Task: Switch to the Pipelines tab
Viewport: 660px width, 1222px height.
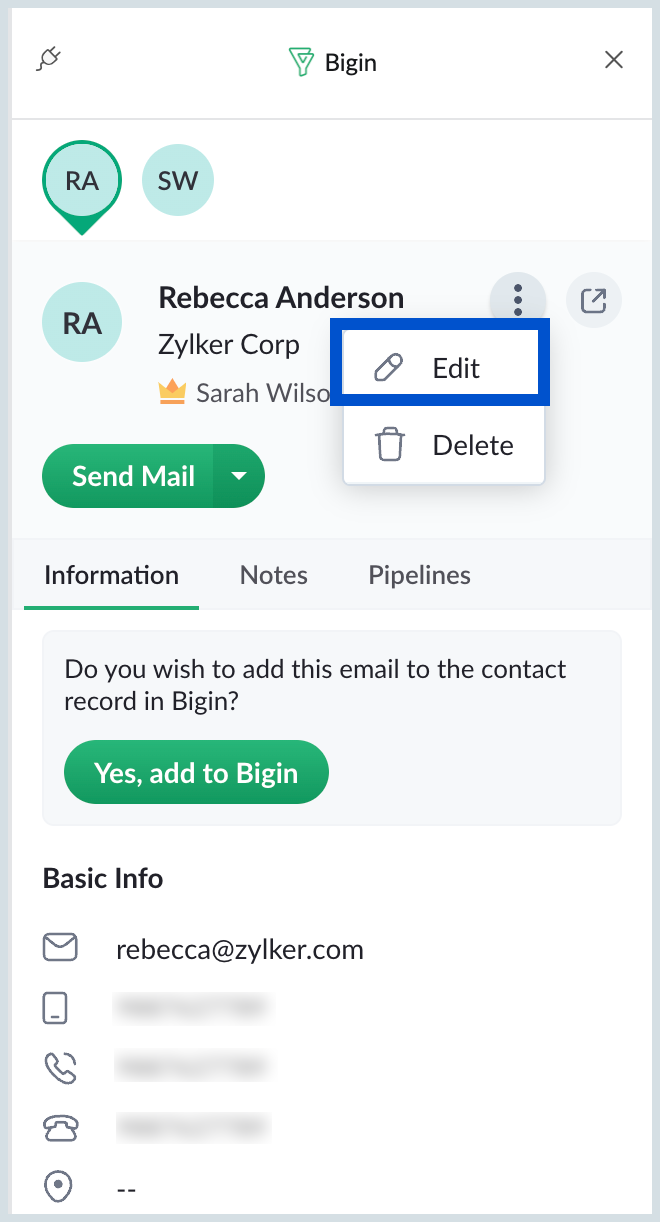Action: 420,575
